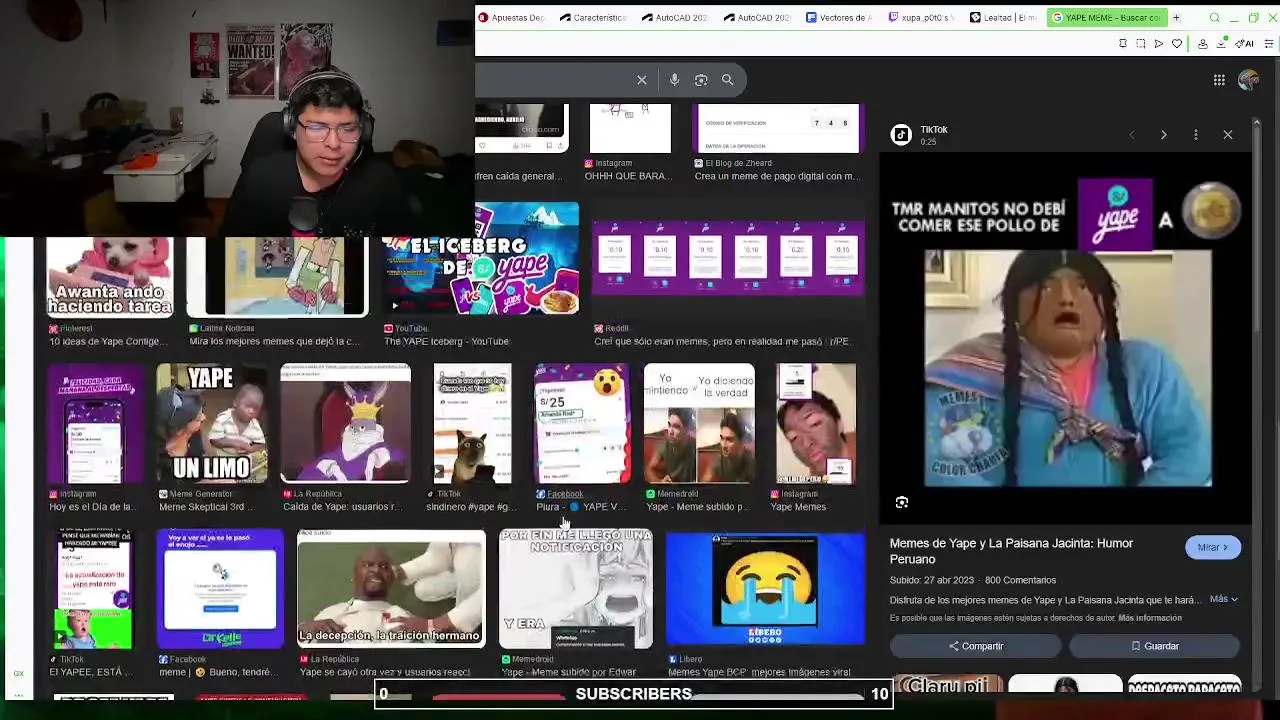Viewport: 1280px width, 720px height.
Task: Close the image preview panel
Action: [1228, 134]
